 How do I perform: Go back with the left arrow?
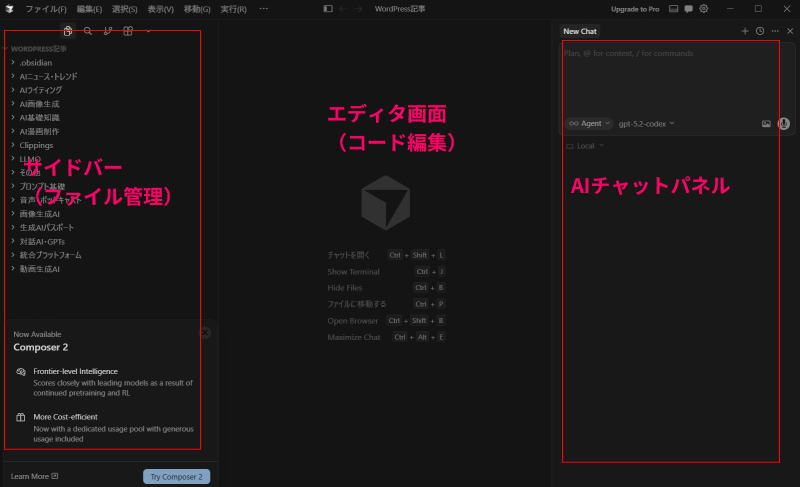coord(343,9)
